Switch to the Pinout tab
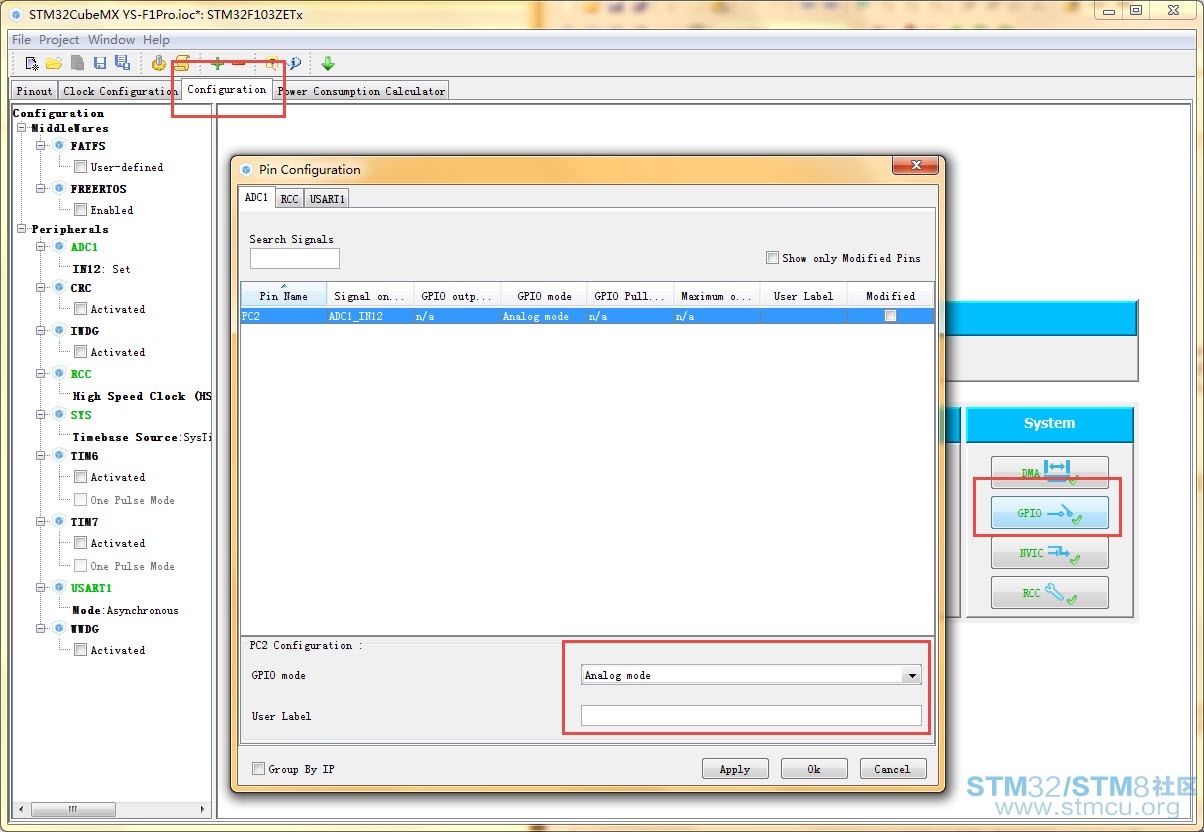 [35, 91]
